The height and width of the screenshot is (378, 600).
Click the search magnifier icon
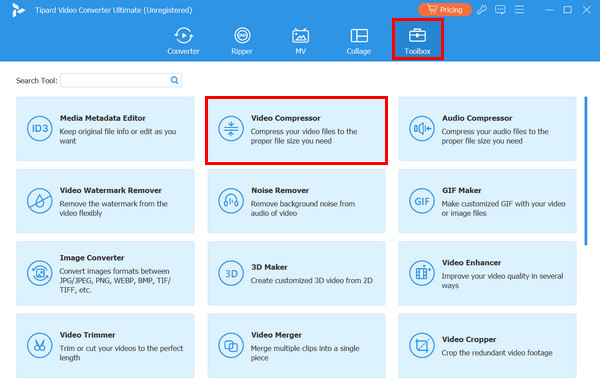click(x=174, y=80)
